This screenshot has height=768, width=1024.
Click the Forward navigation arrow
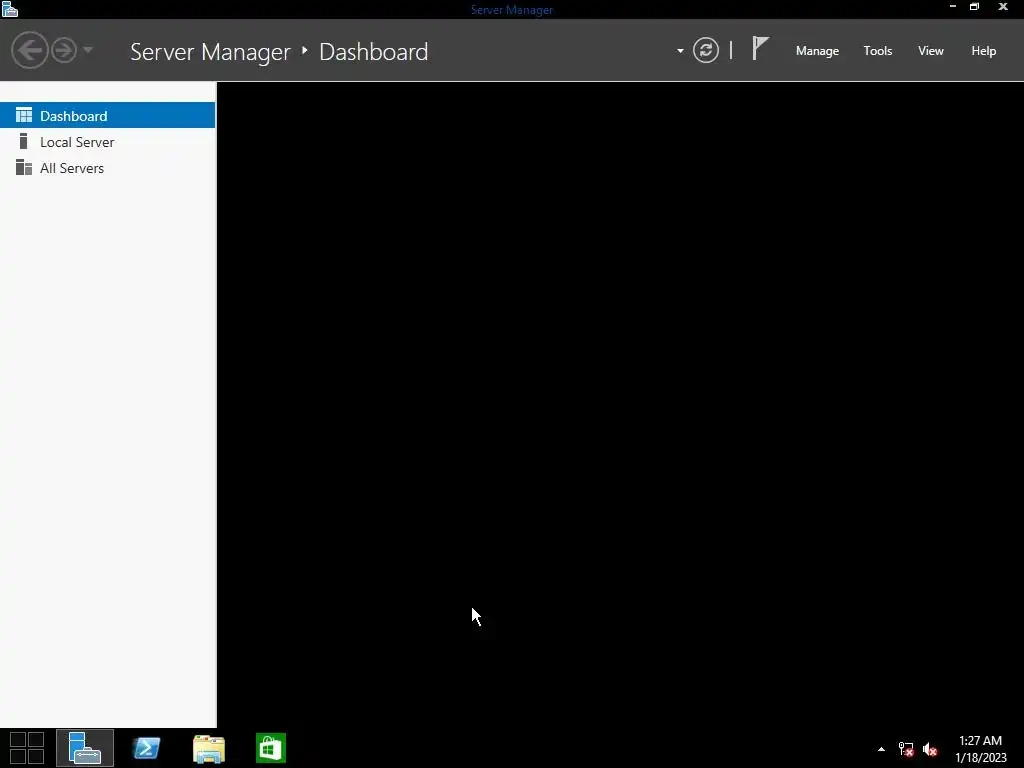pyautogui.click(x=64, y=50)
